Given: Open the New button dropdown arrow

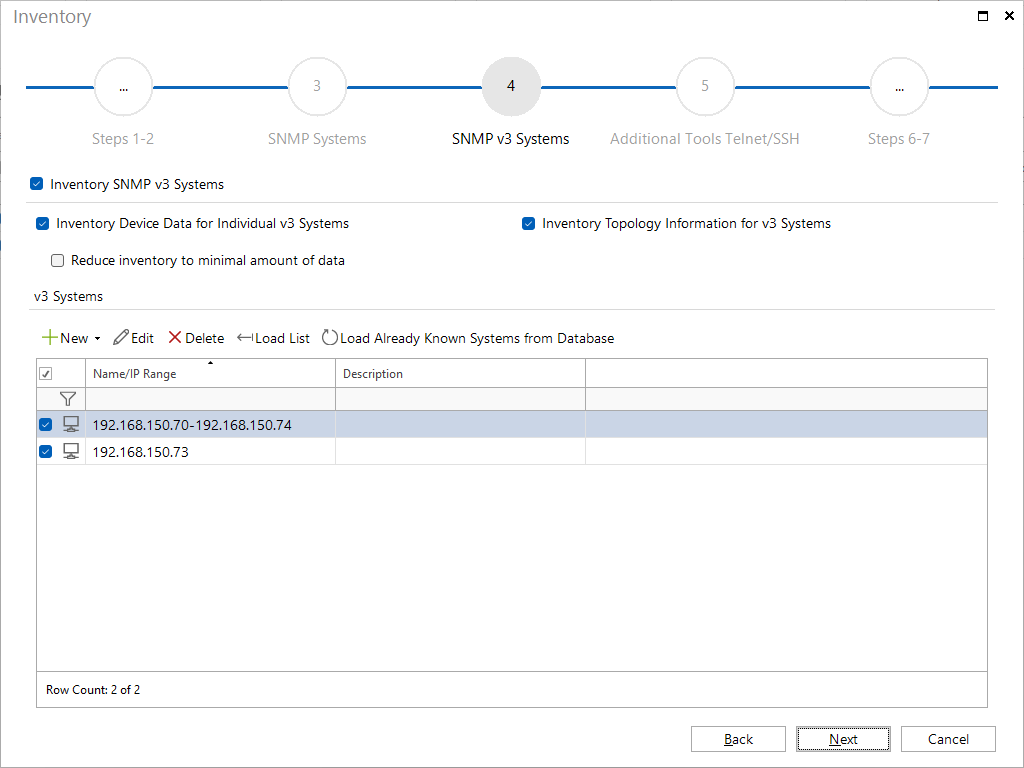Looking at the screenshot, I should 97,338.
